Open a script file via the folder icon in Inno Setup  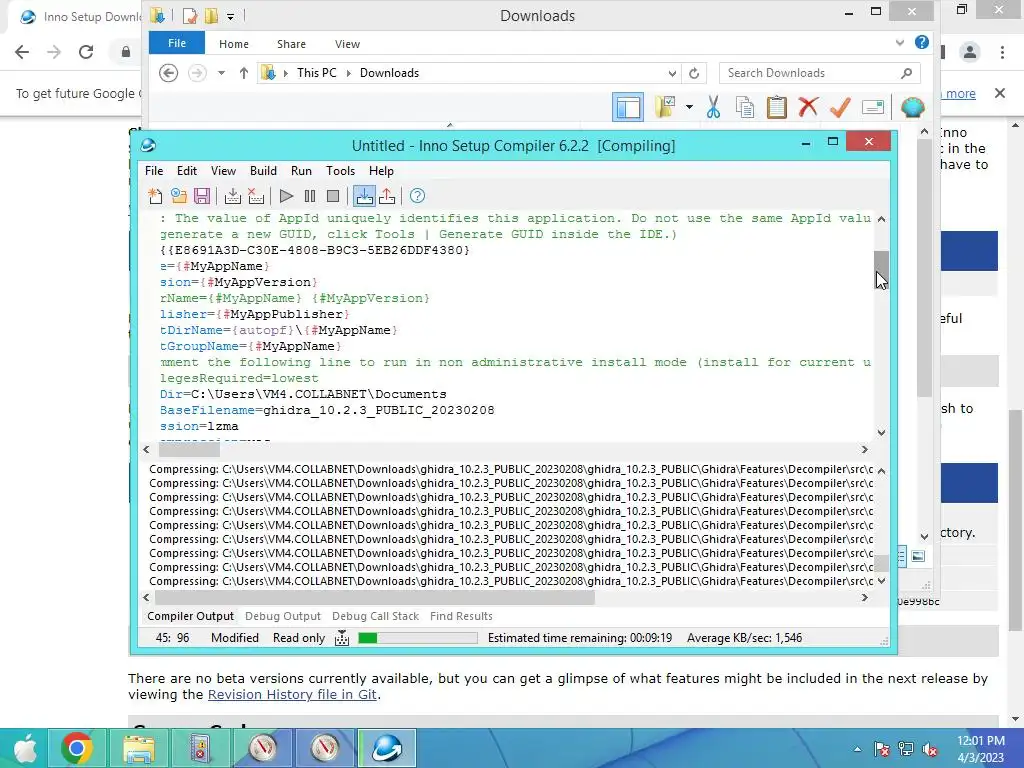point(179,196)
